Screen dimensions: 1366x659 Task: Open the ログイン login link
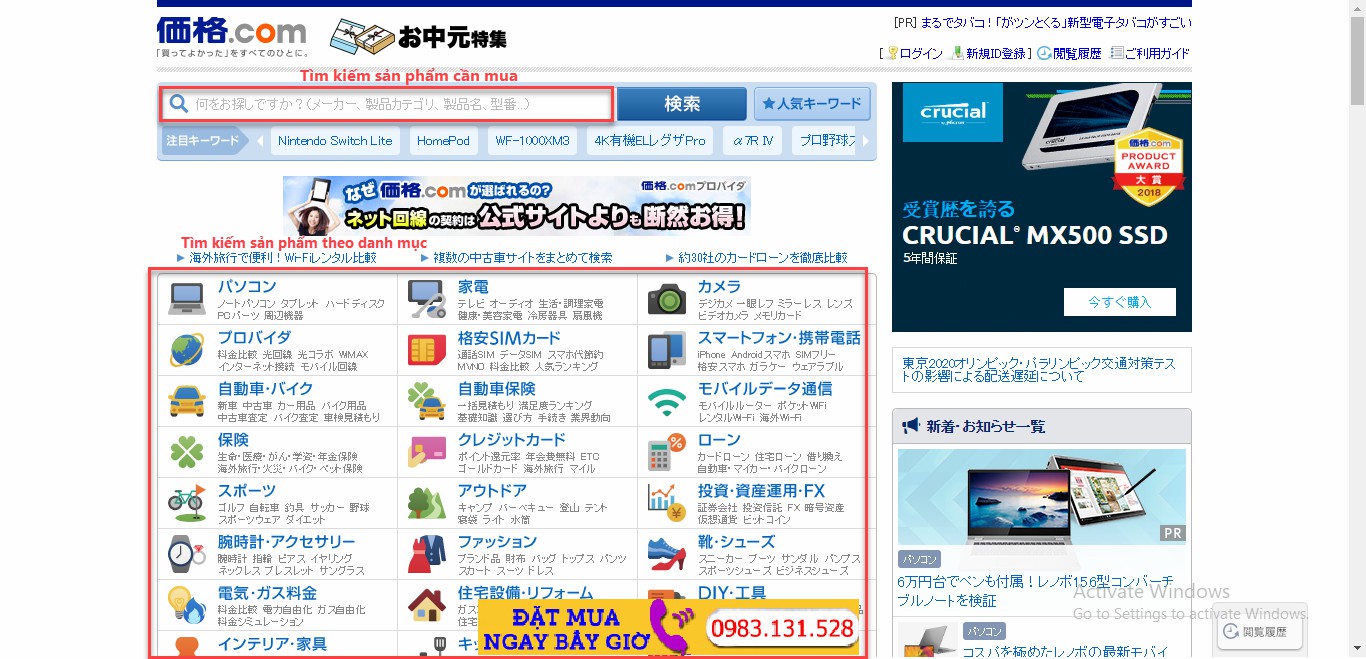pyautogui.click(x=921, y=54)
